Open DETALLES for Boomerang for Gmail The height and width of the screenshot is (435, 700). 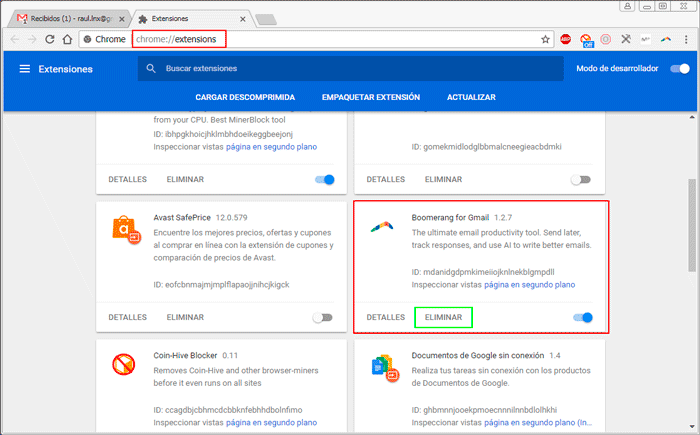pos(386,317)
